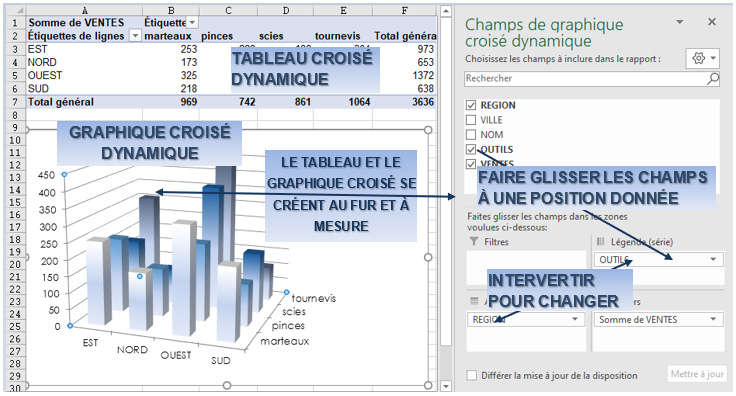Viewport: 736px width, 396px height.
Task: Open the gear tools dropdown
Action: click(703, 58)
